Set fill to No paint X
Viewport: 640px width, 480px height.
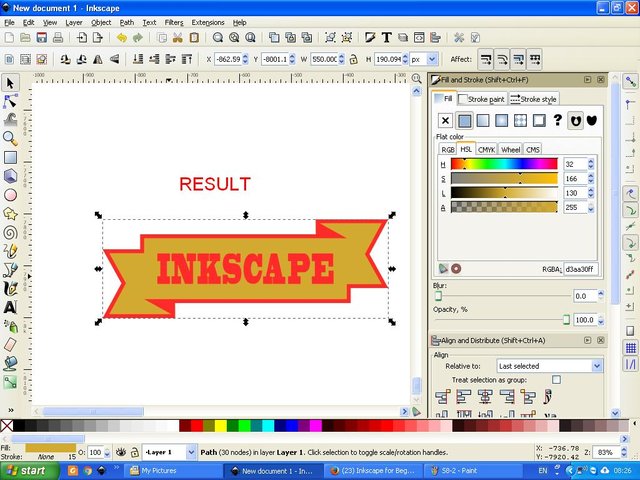coord(445,120)
